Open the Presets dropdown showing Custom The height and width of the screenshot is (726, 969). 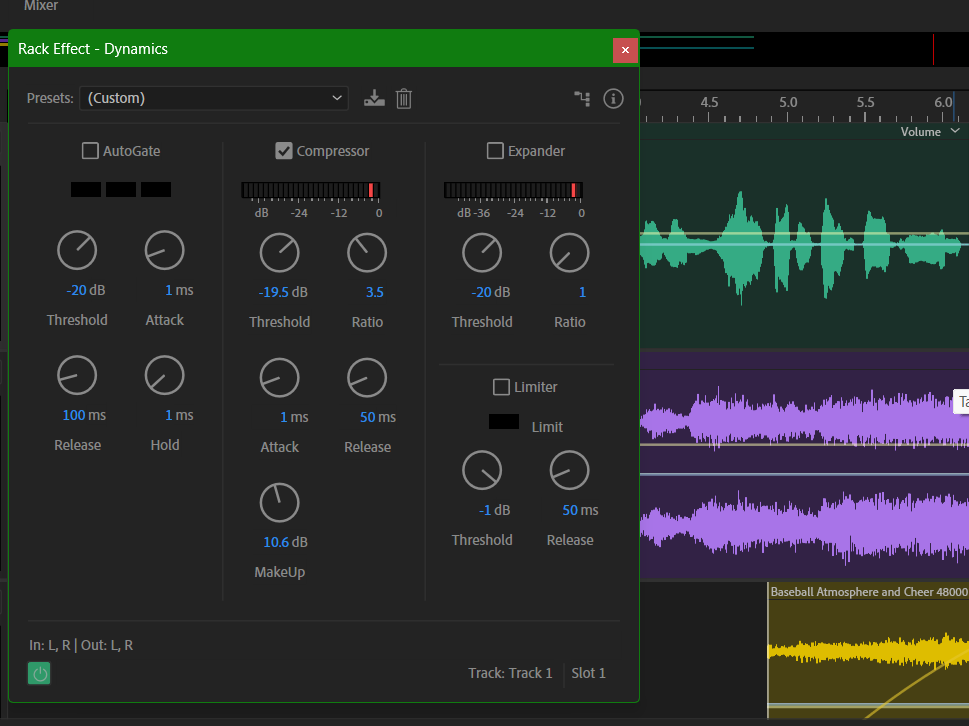click(x=213, y=98)
